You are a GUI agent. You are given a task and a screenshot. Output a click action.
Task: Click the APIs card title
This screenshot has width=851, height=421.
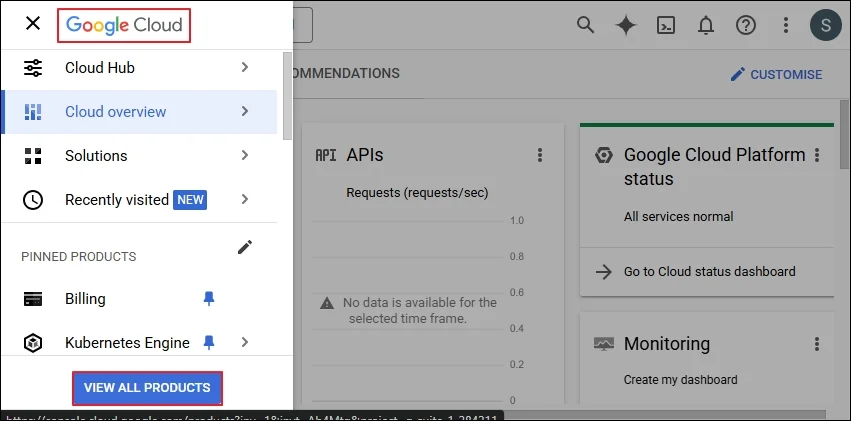tap(365, 155)
